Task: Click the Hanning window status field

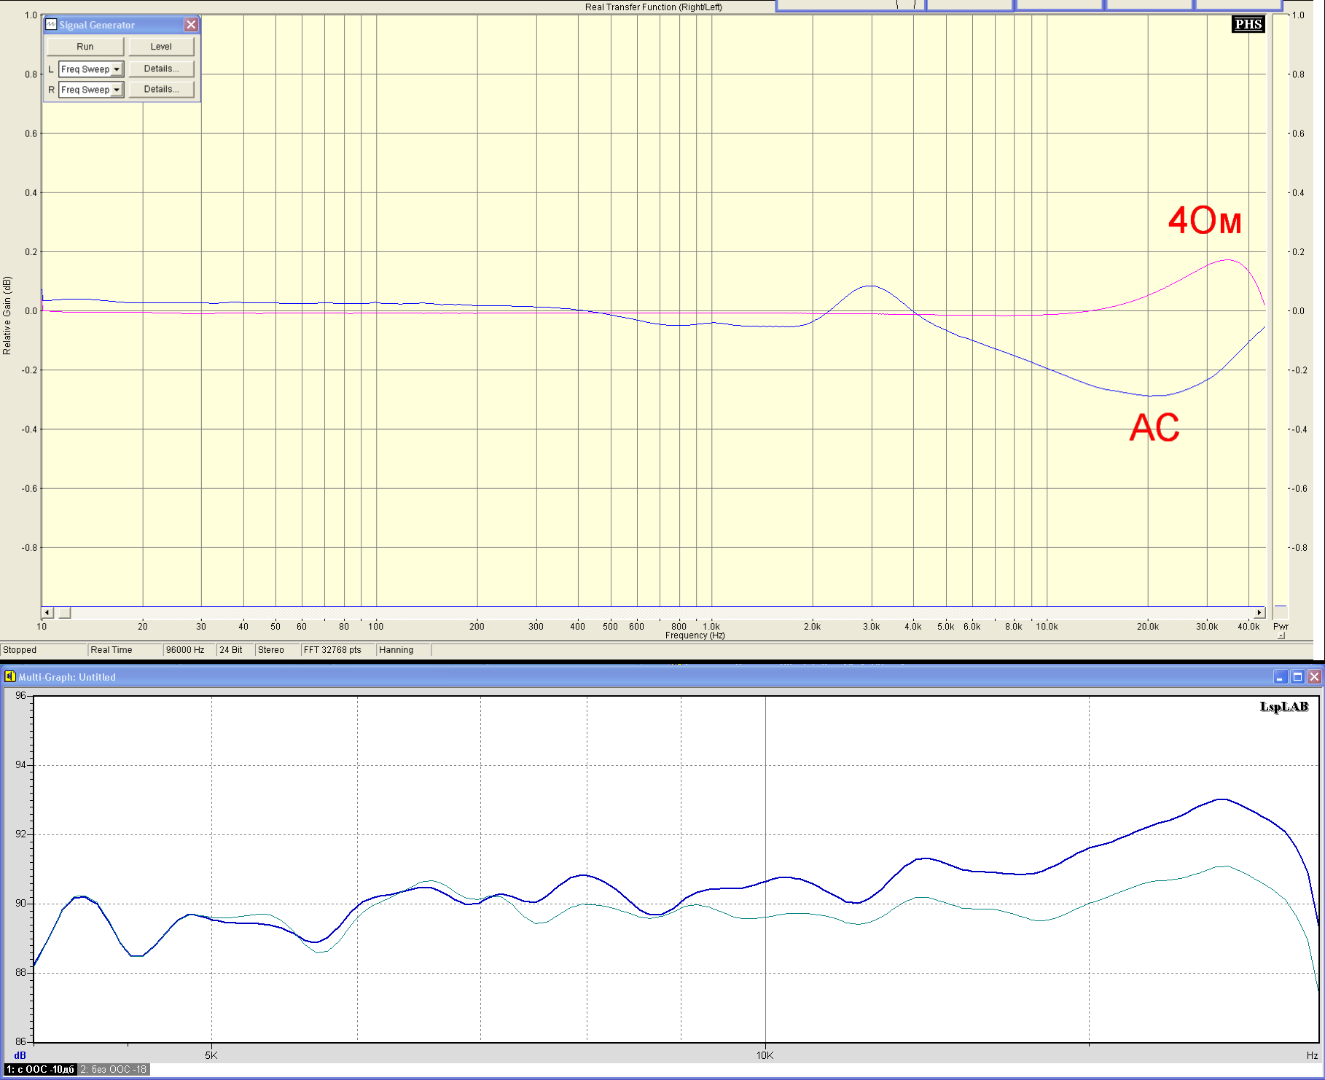Action: [397, 650]
